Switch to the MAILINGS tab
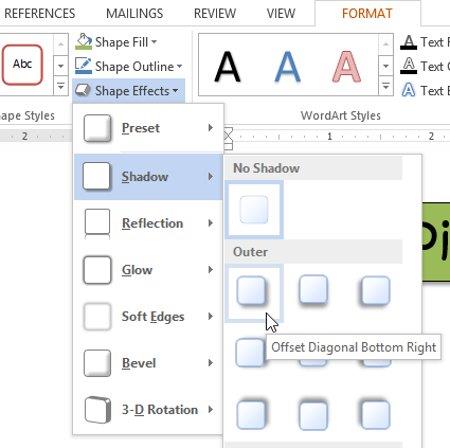 pyautogui.click(x=134, y=14)
